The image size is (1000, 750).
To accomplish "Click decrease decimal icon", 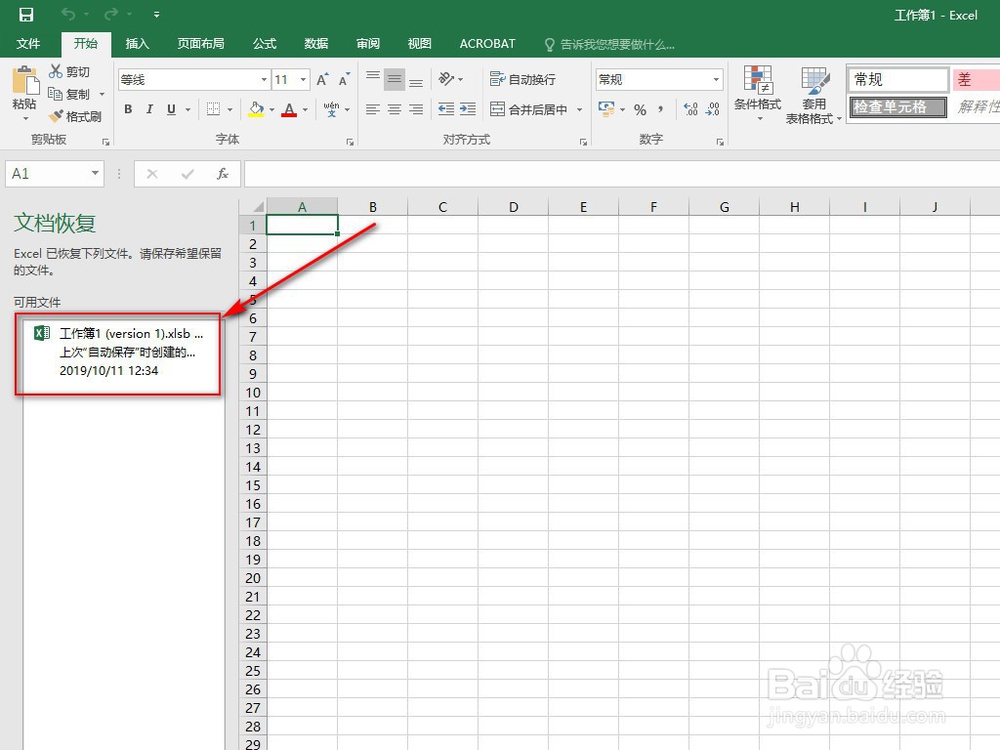I will pos(712,109).
